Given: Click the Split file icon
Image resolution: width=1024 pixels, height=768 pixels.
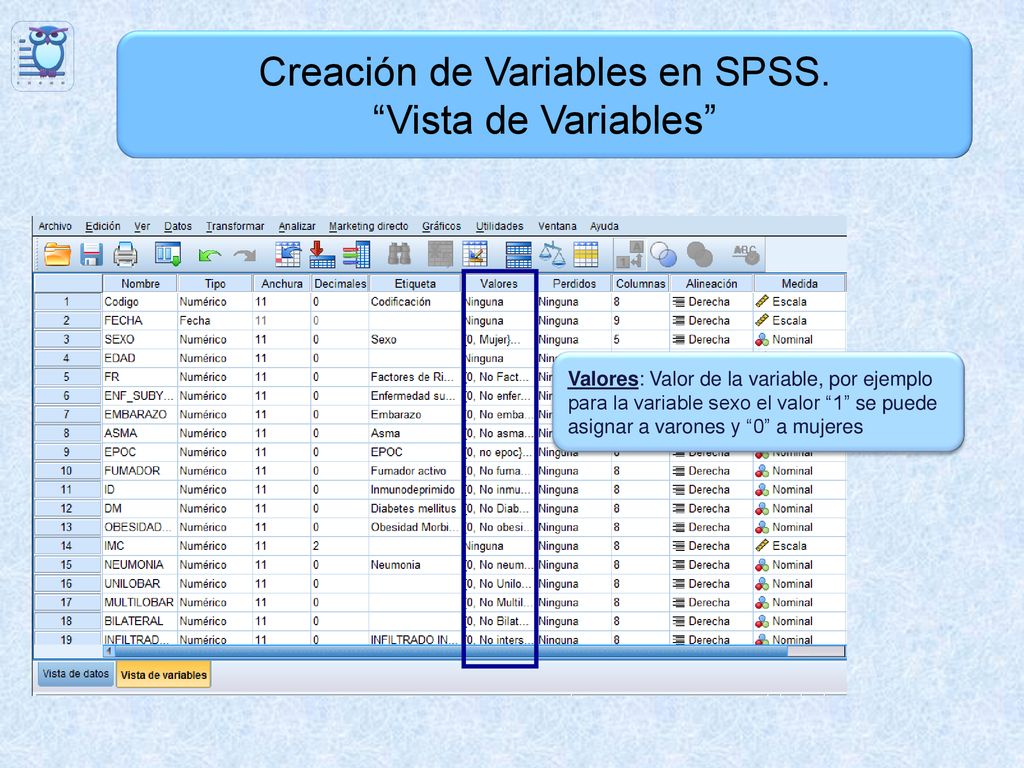Looking at the screenshot, I should point(519,254).
